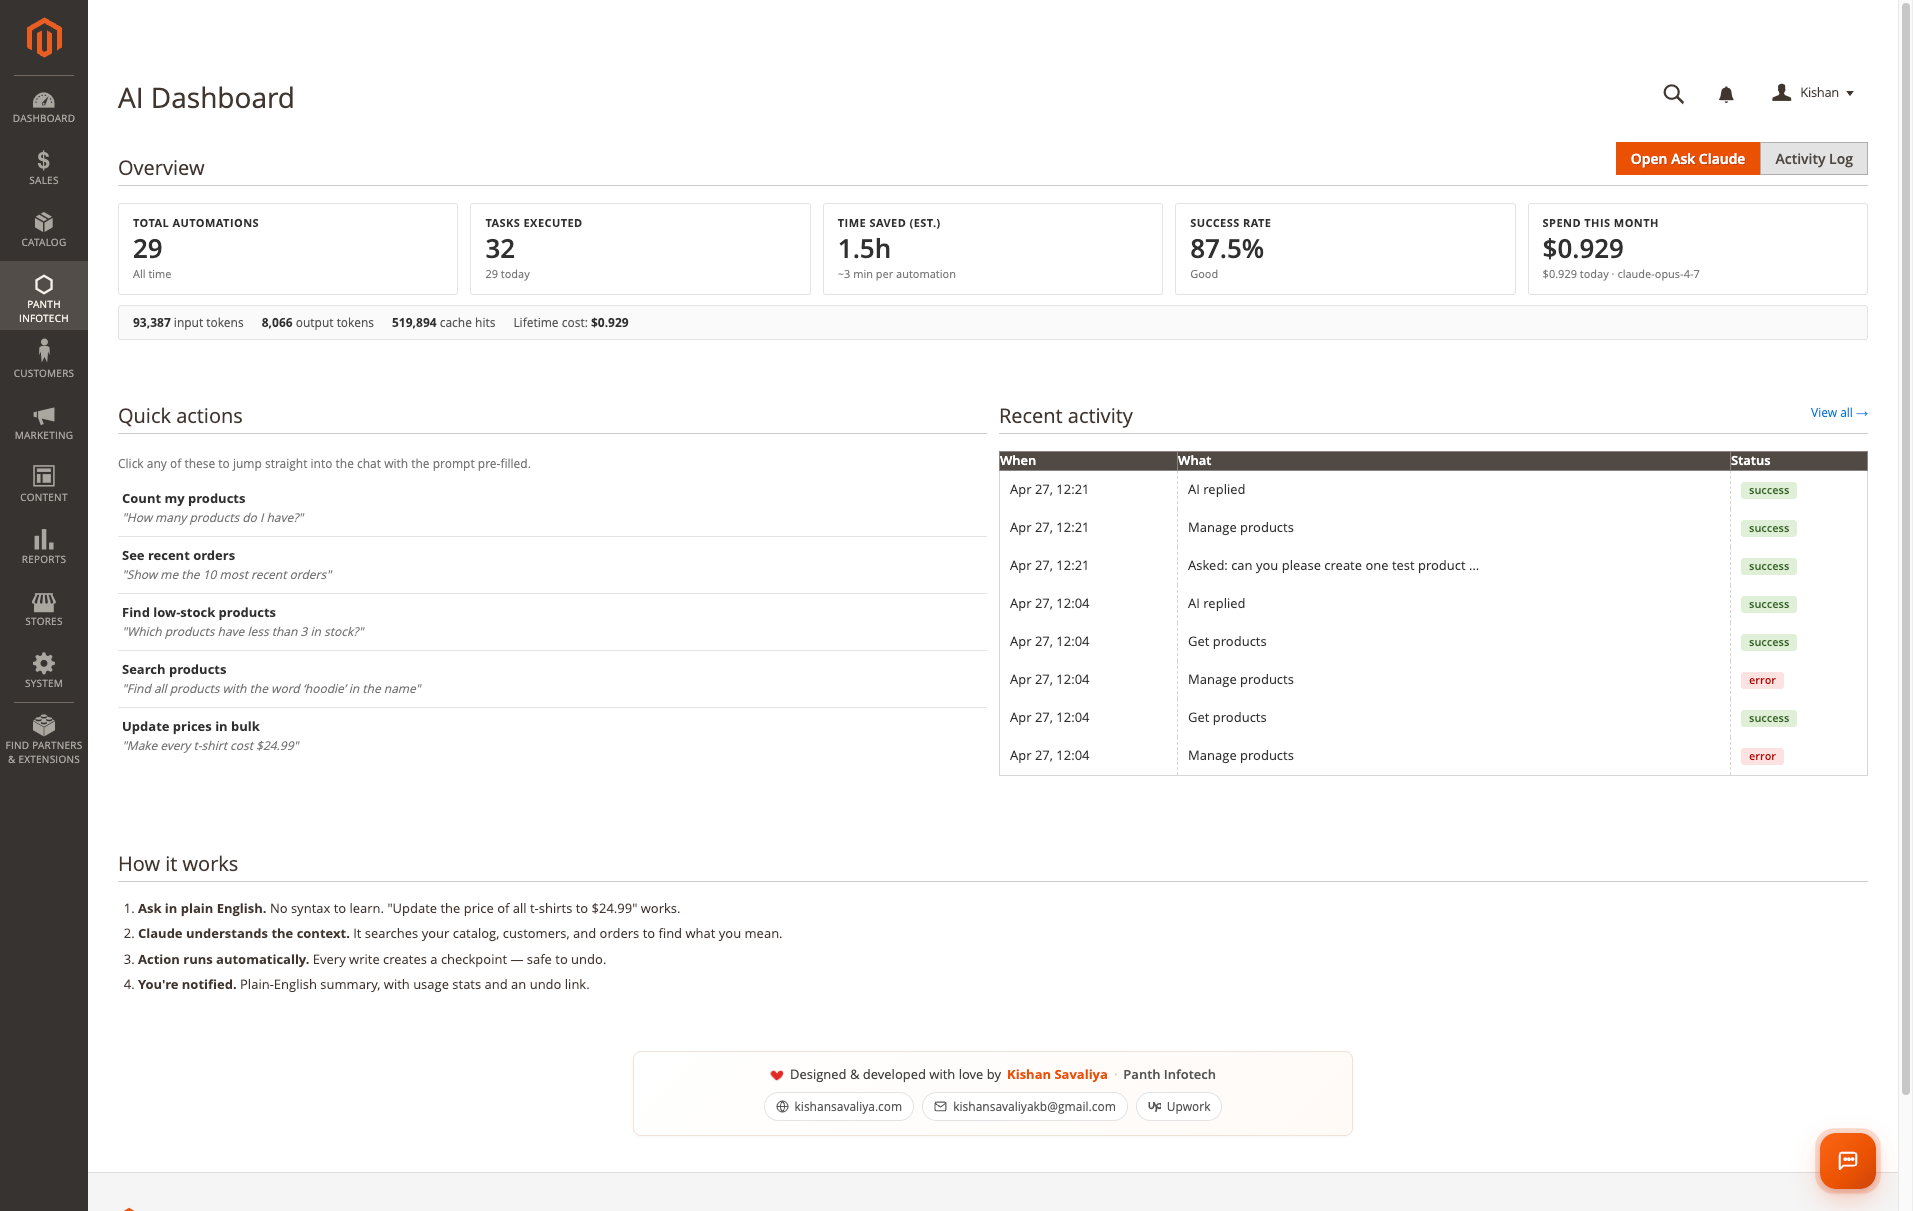This screenshot has width=1913, height=1211.
Task: Click the '8,066 output tokens' stat
Action: (x=317, y=323)
